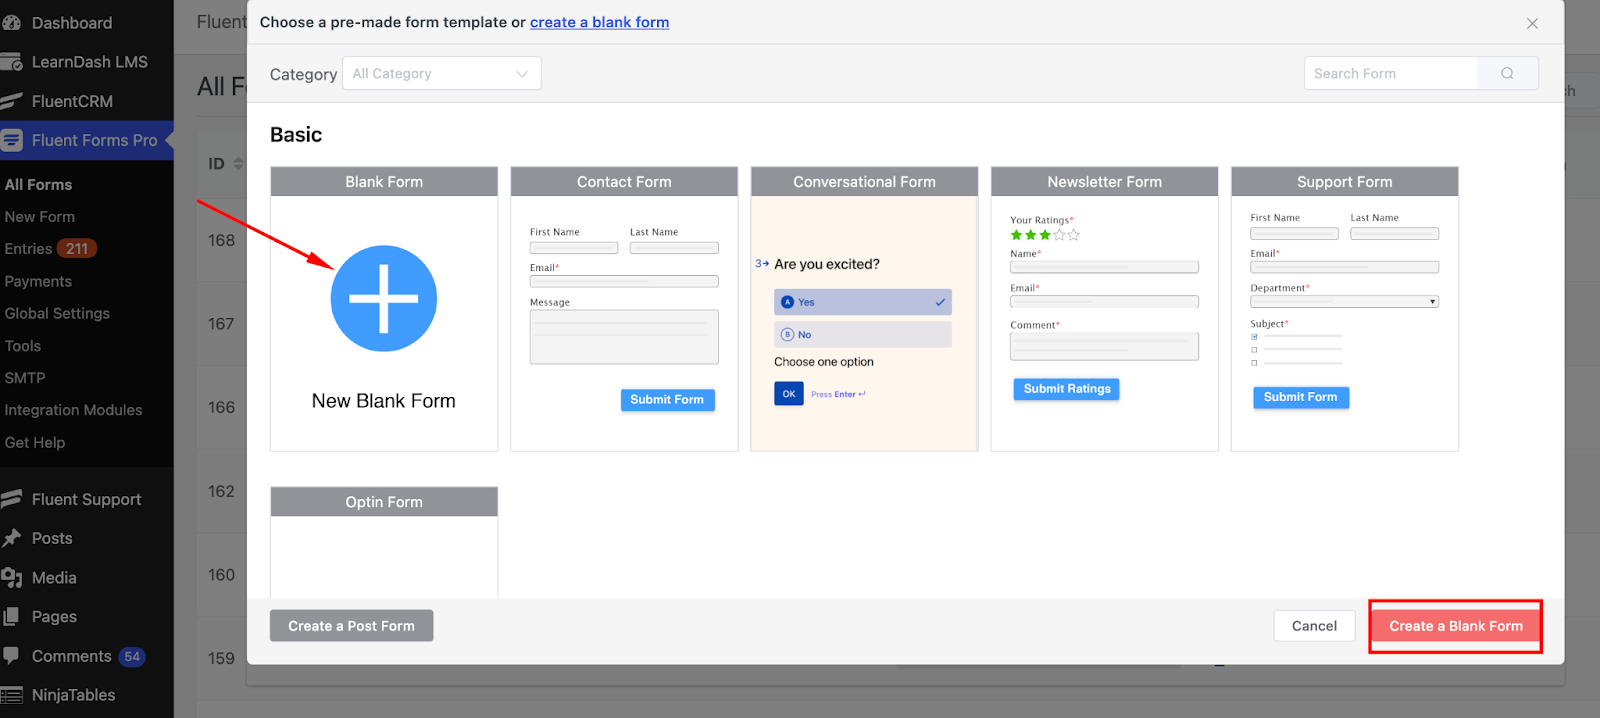The height and width of the screenshot is (718, 1600).
Task: Choose the Conversational Form template
Action: click(864, 309)
